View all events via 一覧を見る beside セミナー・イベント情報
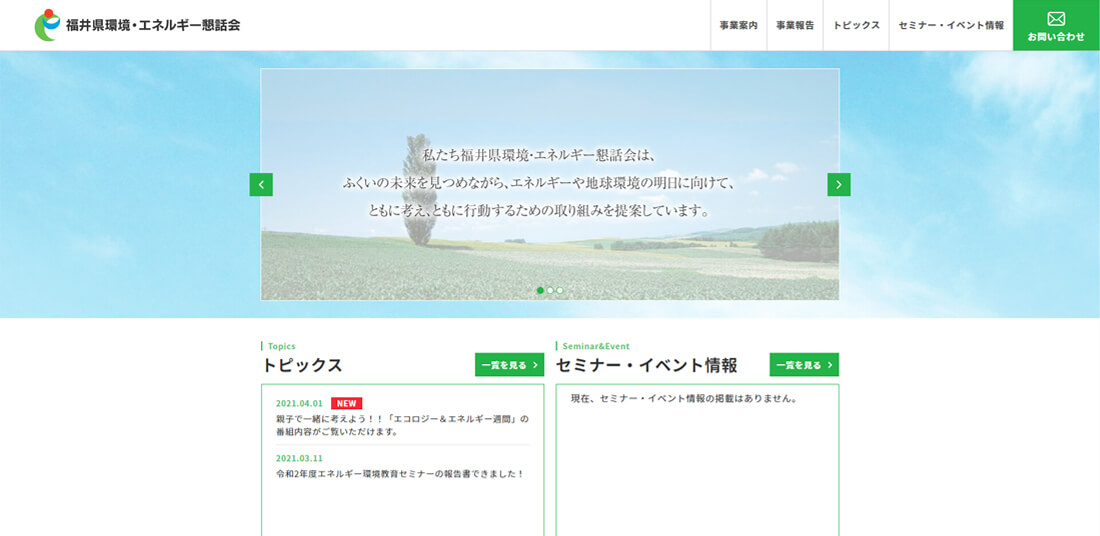1100x536 pixels. click(804, 365)
